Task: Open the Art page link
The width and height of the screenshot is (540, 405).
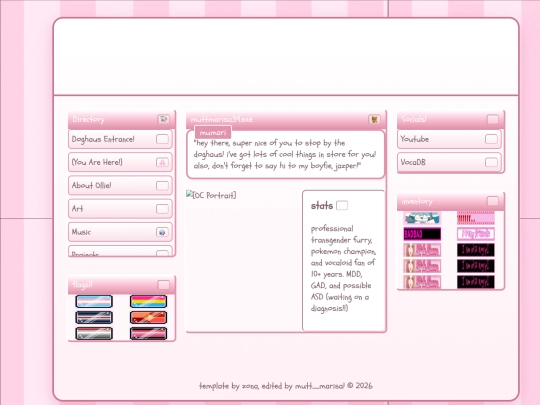Action: [120, 209]
